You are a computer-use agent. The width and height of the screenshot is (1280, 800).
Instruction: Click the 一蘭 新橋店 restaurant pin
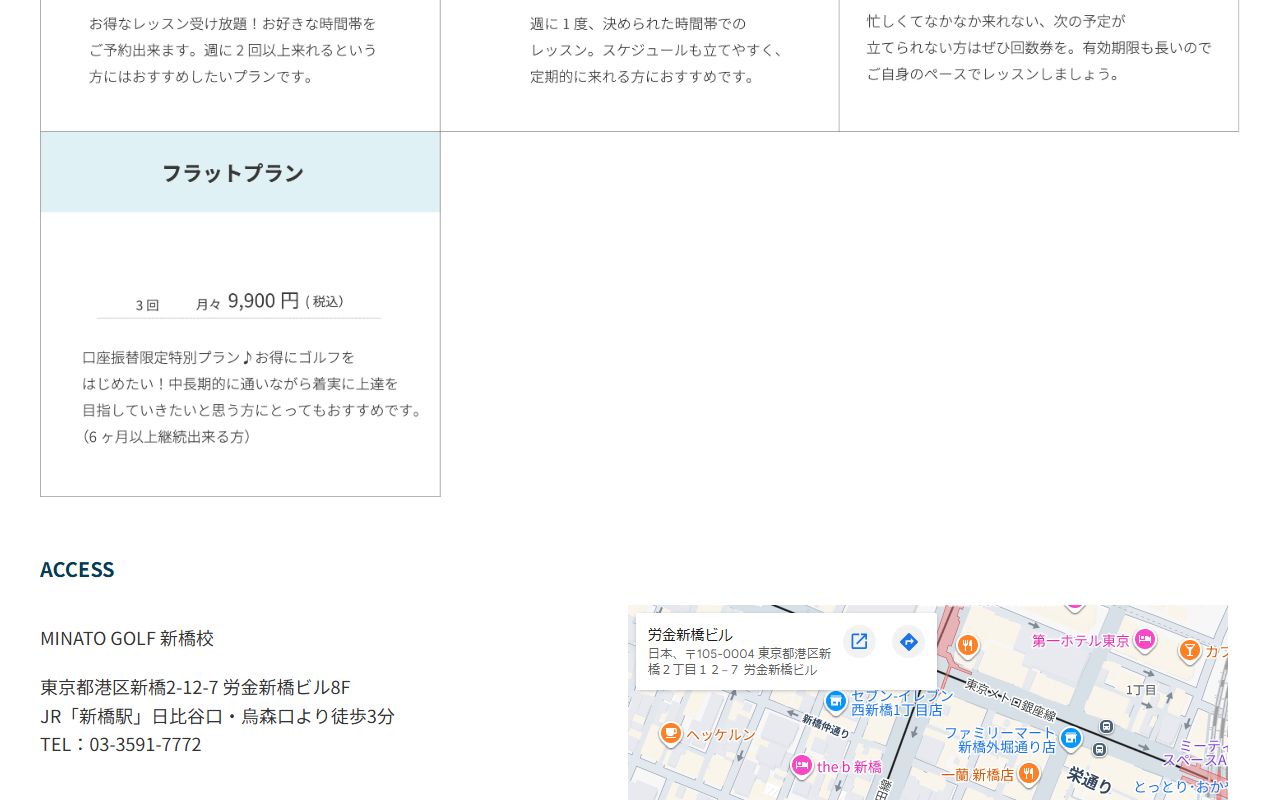point(1028,774)
